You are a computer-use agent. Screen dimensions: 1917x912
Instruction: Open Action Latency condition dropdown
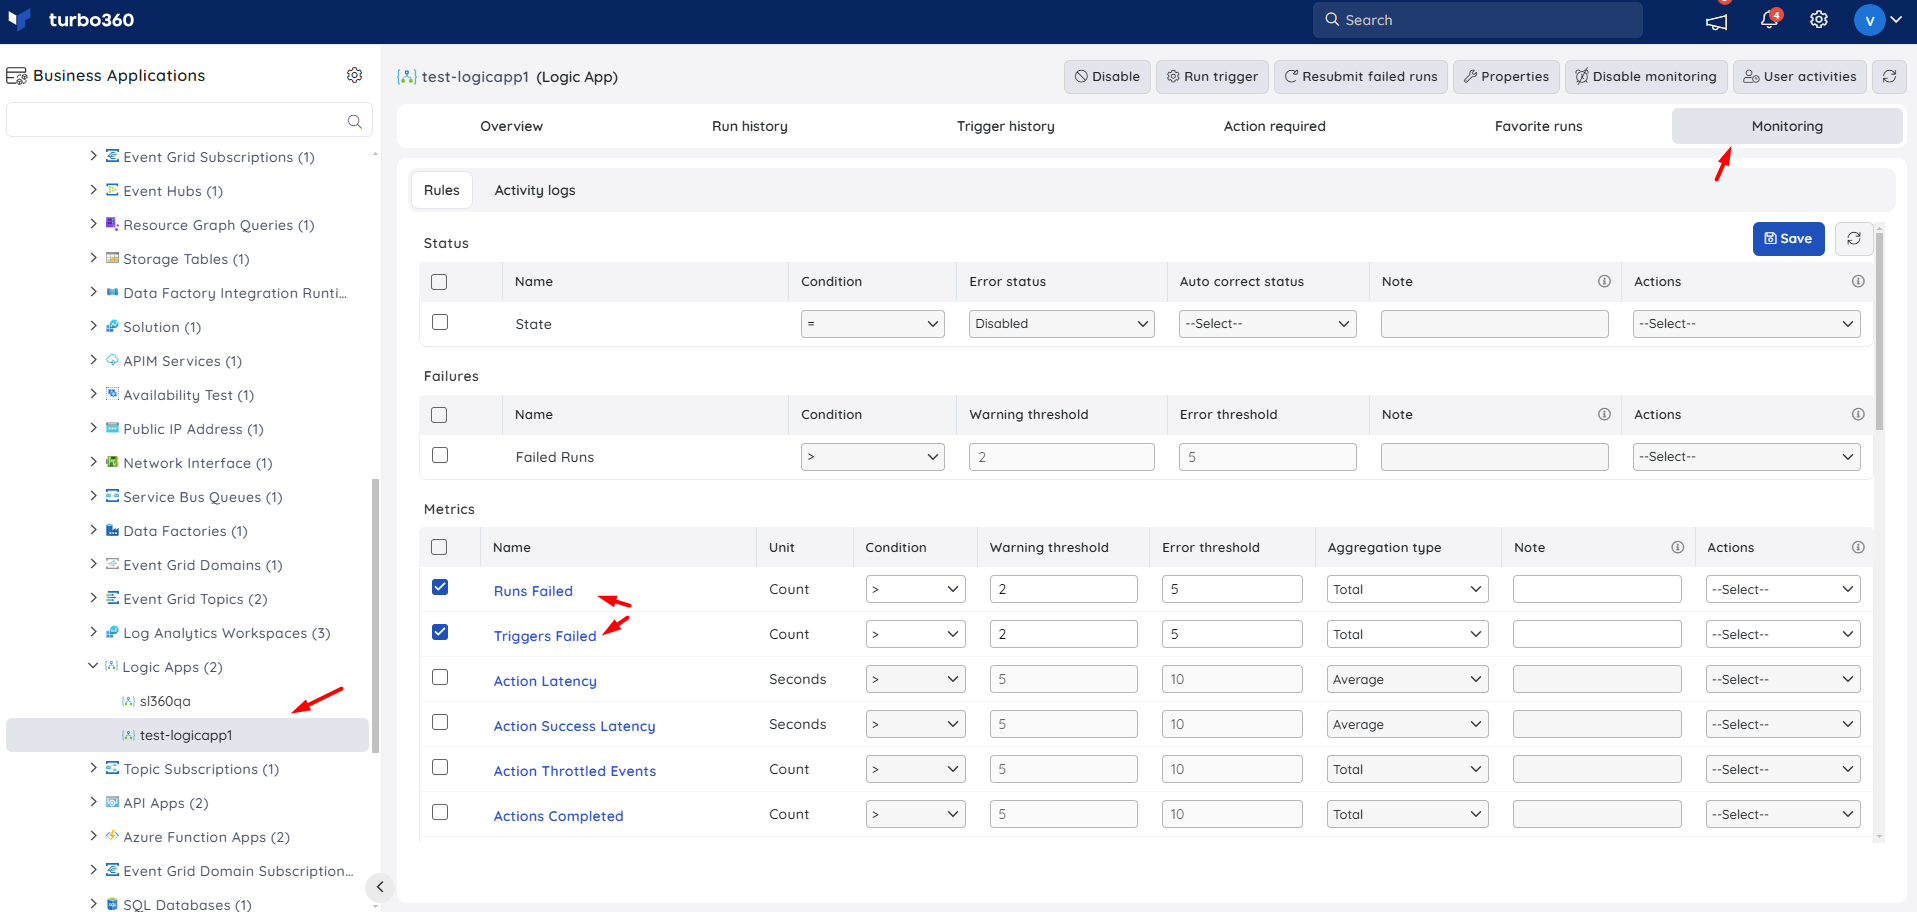[x=915, y=679]
